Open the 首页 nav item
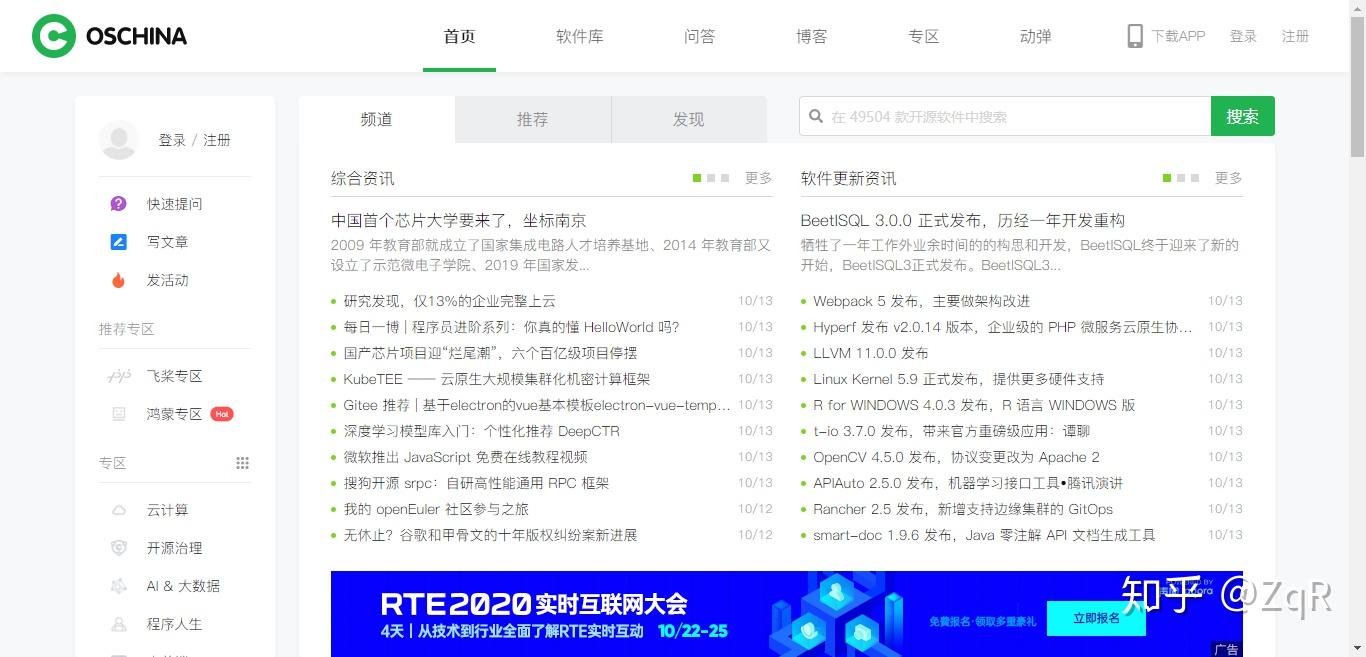Viewport: 1366px width, 657px height. pos(459,36)
